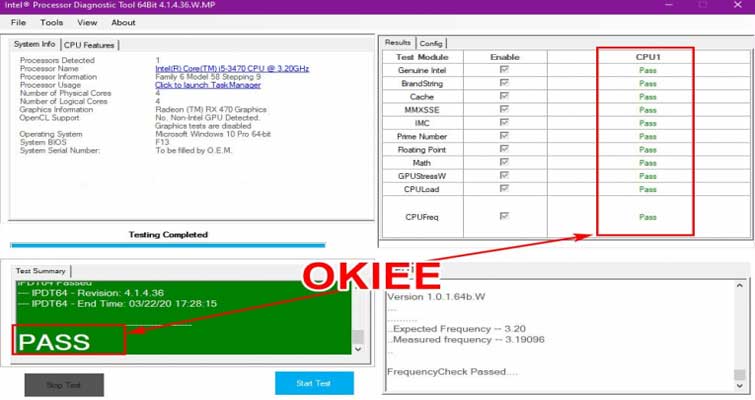This screenshot has width=755, height=400.
Task: Toggle the Cache enable checkbox
Action: coord(504,96)
